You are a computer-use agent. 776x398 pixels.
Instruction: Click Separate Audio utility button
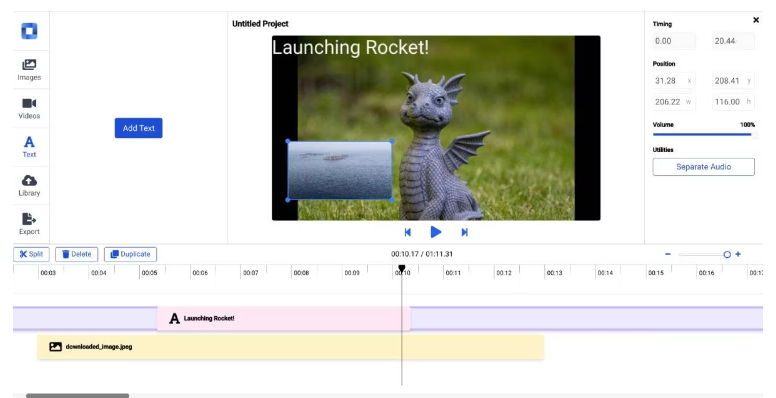coord(703,167)
